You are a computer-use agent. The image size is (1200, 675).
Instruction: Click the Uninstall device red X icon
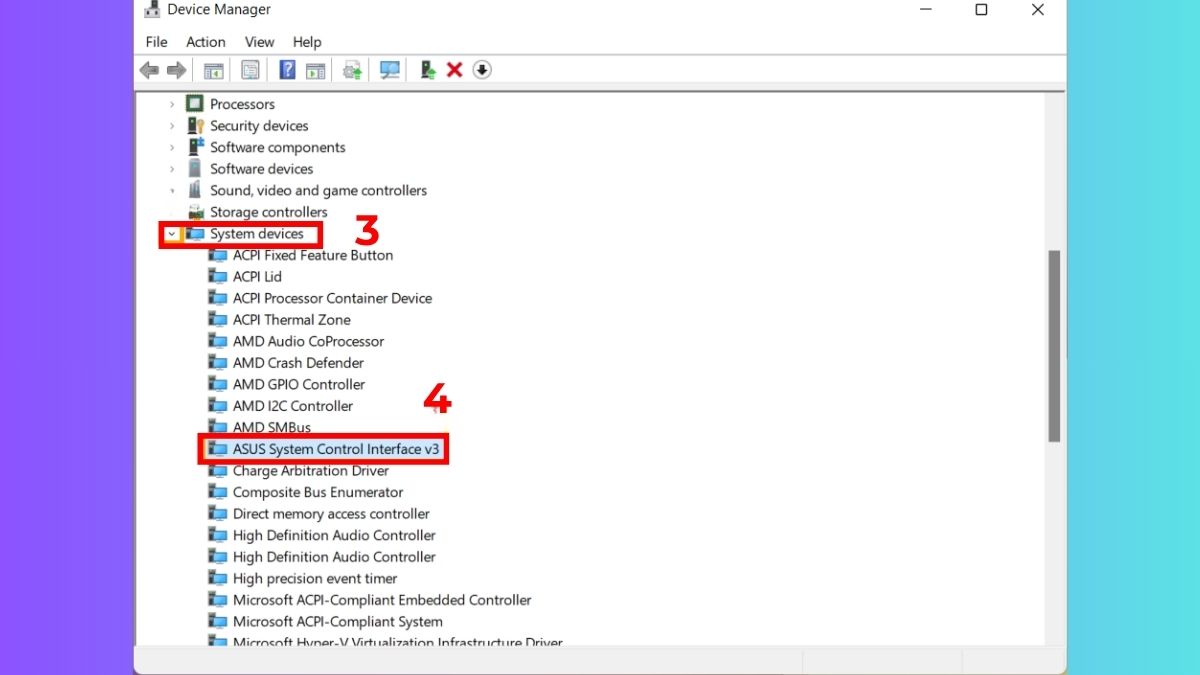click(x=454, y=69)
